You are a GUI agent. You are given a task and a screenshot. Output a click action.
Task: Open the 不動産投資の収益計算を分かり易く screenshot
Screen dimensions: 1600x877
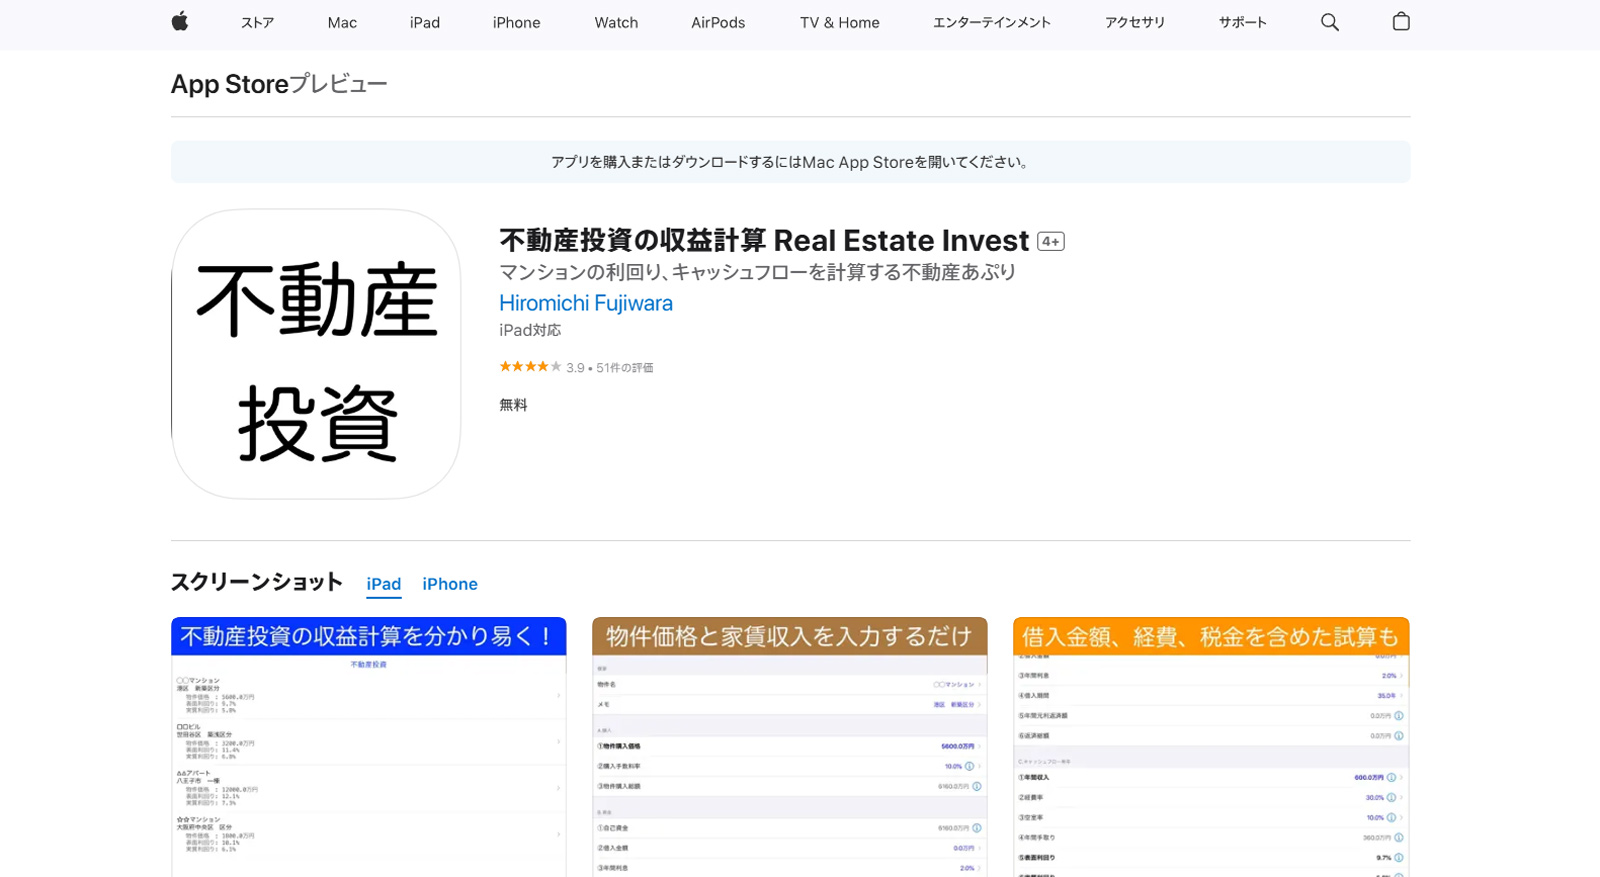(x=369, y=747)
